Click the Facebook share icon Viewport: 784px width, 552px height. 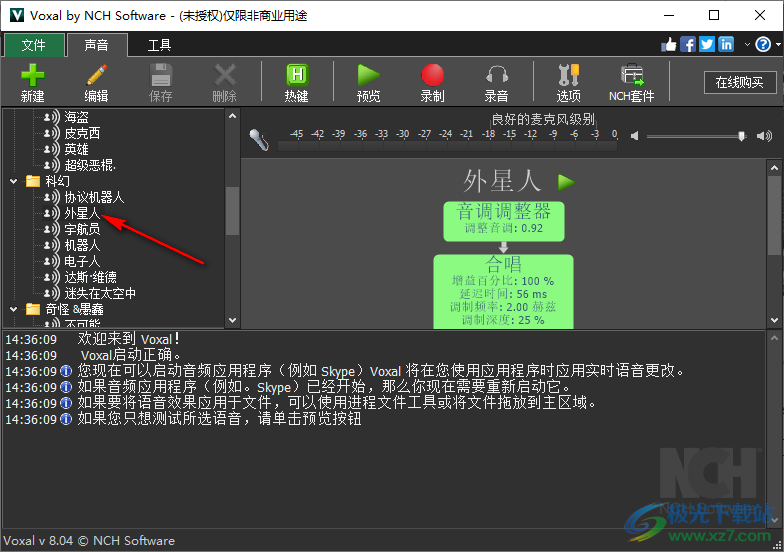click(688, 45)
